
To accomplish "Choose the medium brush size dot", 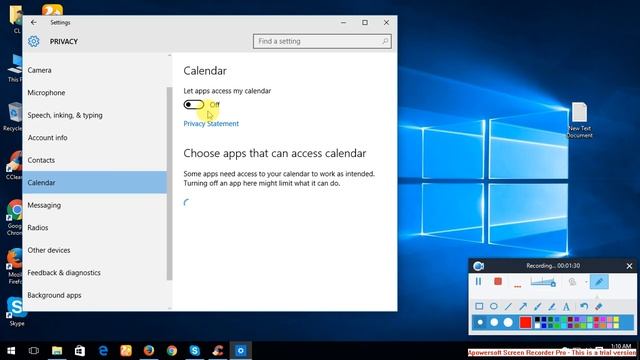I will pyautogui.click(x=494, y=322).
